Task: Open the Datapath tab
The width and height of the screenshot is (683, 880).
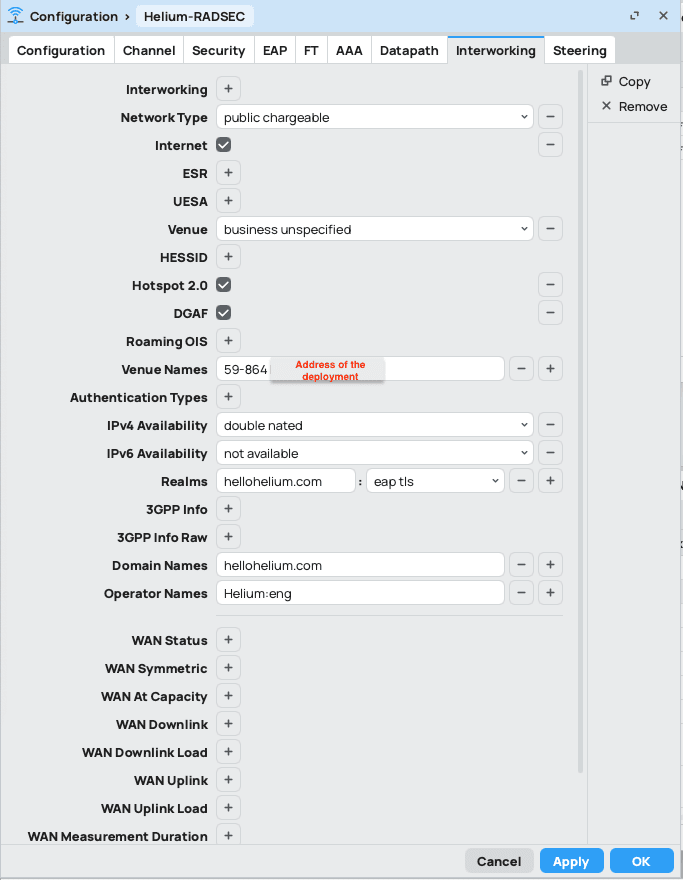Action: click(409, 51)
